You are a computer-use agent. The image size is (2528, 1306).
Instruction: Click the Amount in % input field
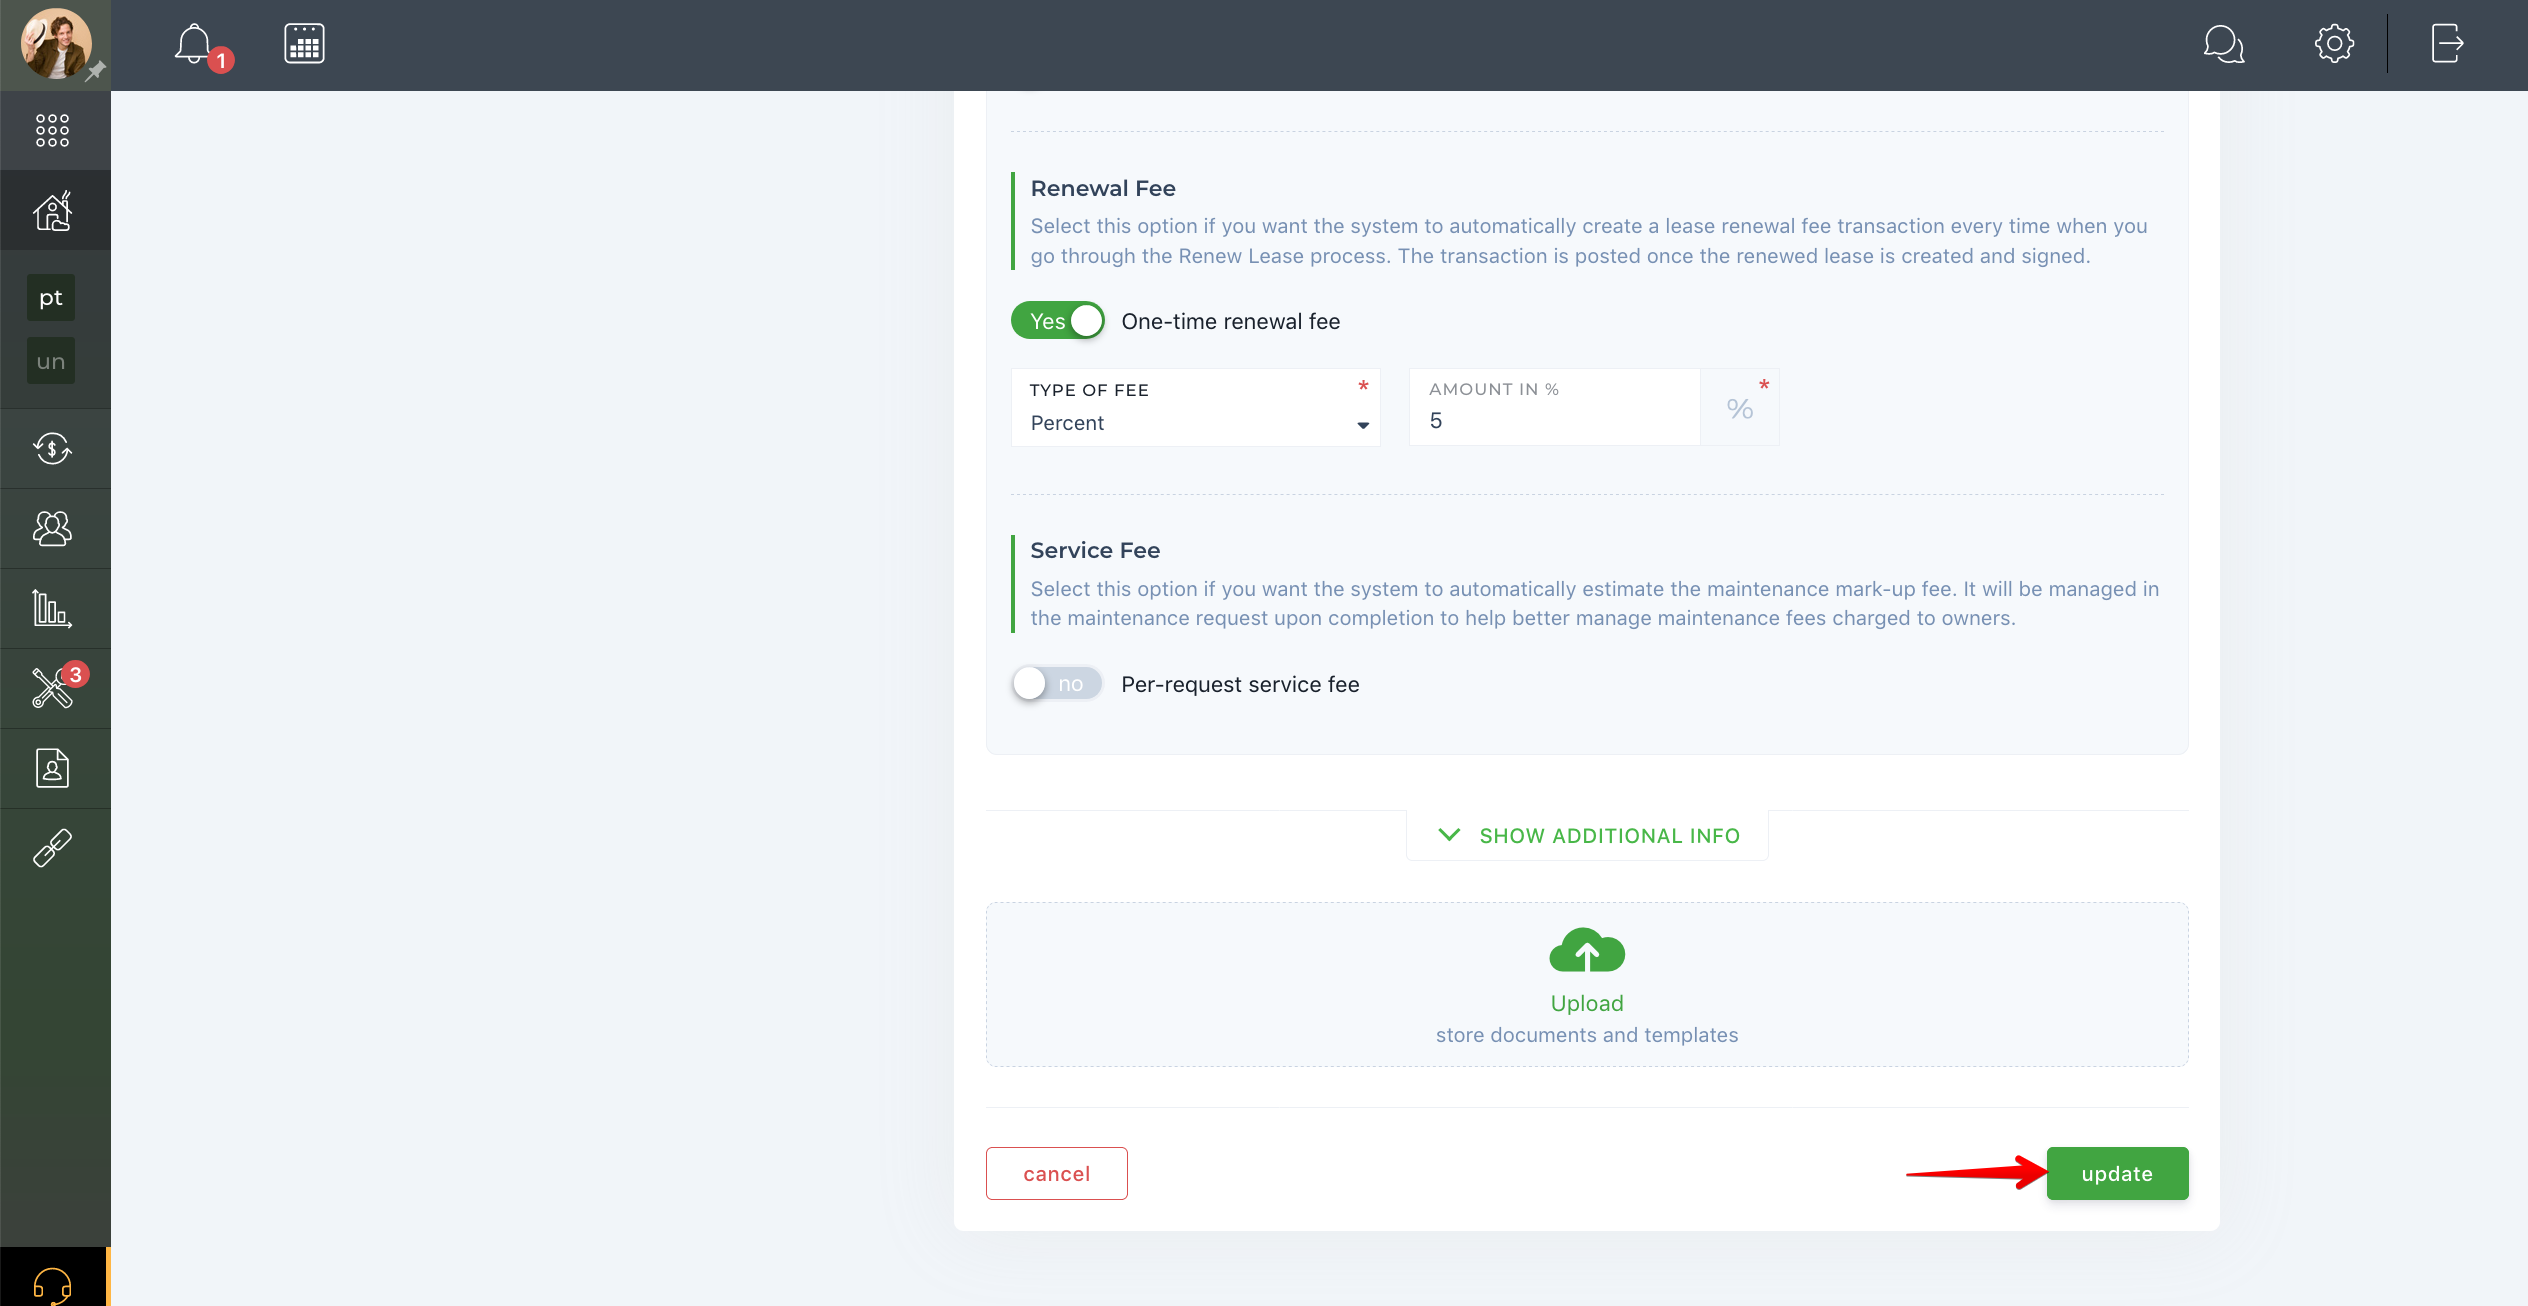pyautogui.click(x=1555, y=407)
